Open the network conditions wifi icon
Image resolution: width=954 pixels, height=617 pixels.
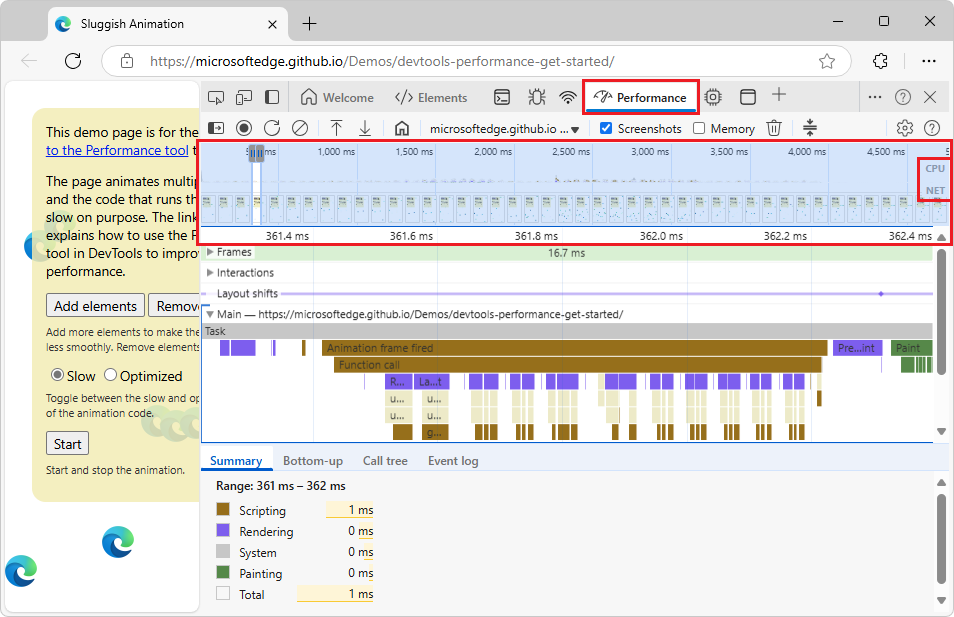[x=568, y=97]
